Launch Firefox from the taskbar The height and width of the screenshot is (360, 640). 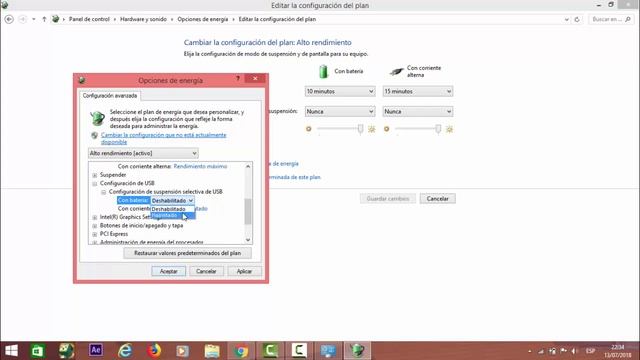point(154,351)
